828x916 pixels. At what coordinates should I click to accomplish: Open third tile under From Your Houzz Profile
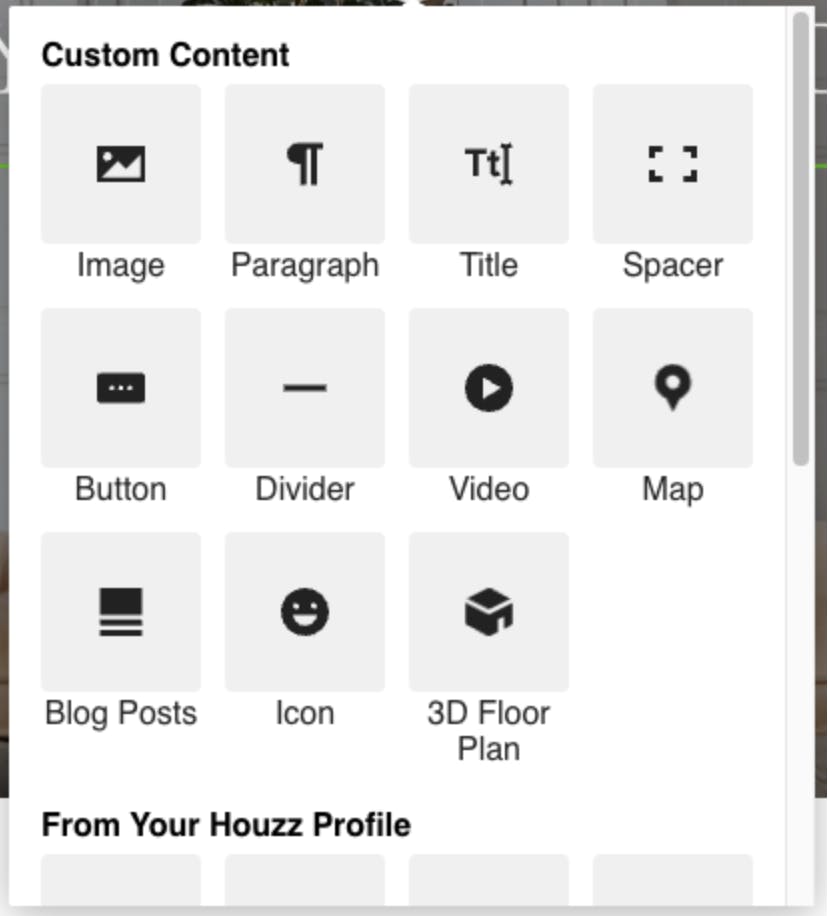[489, 880]
